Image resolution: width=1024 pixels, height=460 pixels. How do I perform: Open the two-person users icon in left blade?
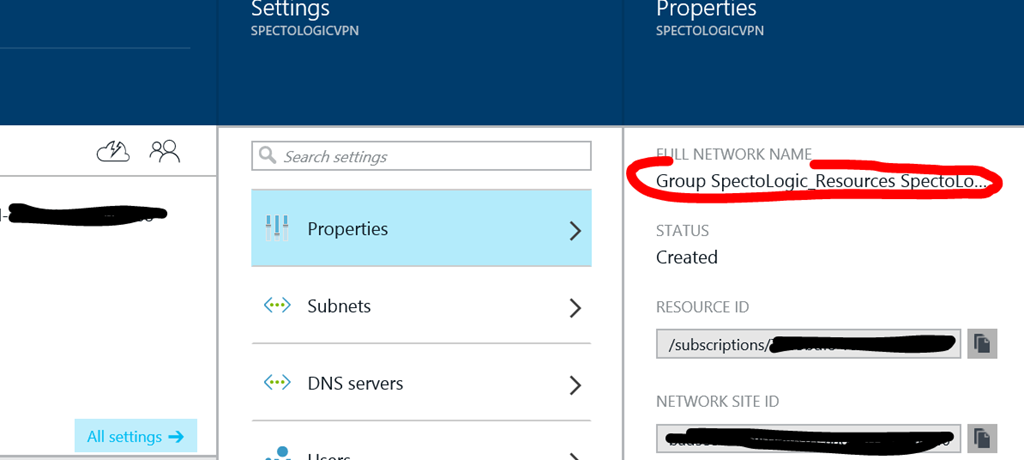(164, 151)
